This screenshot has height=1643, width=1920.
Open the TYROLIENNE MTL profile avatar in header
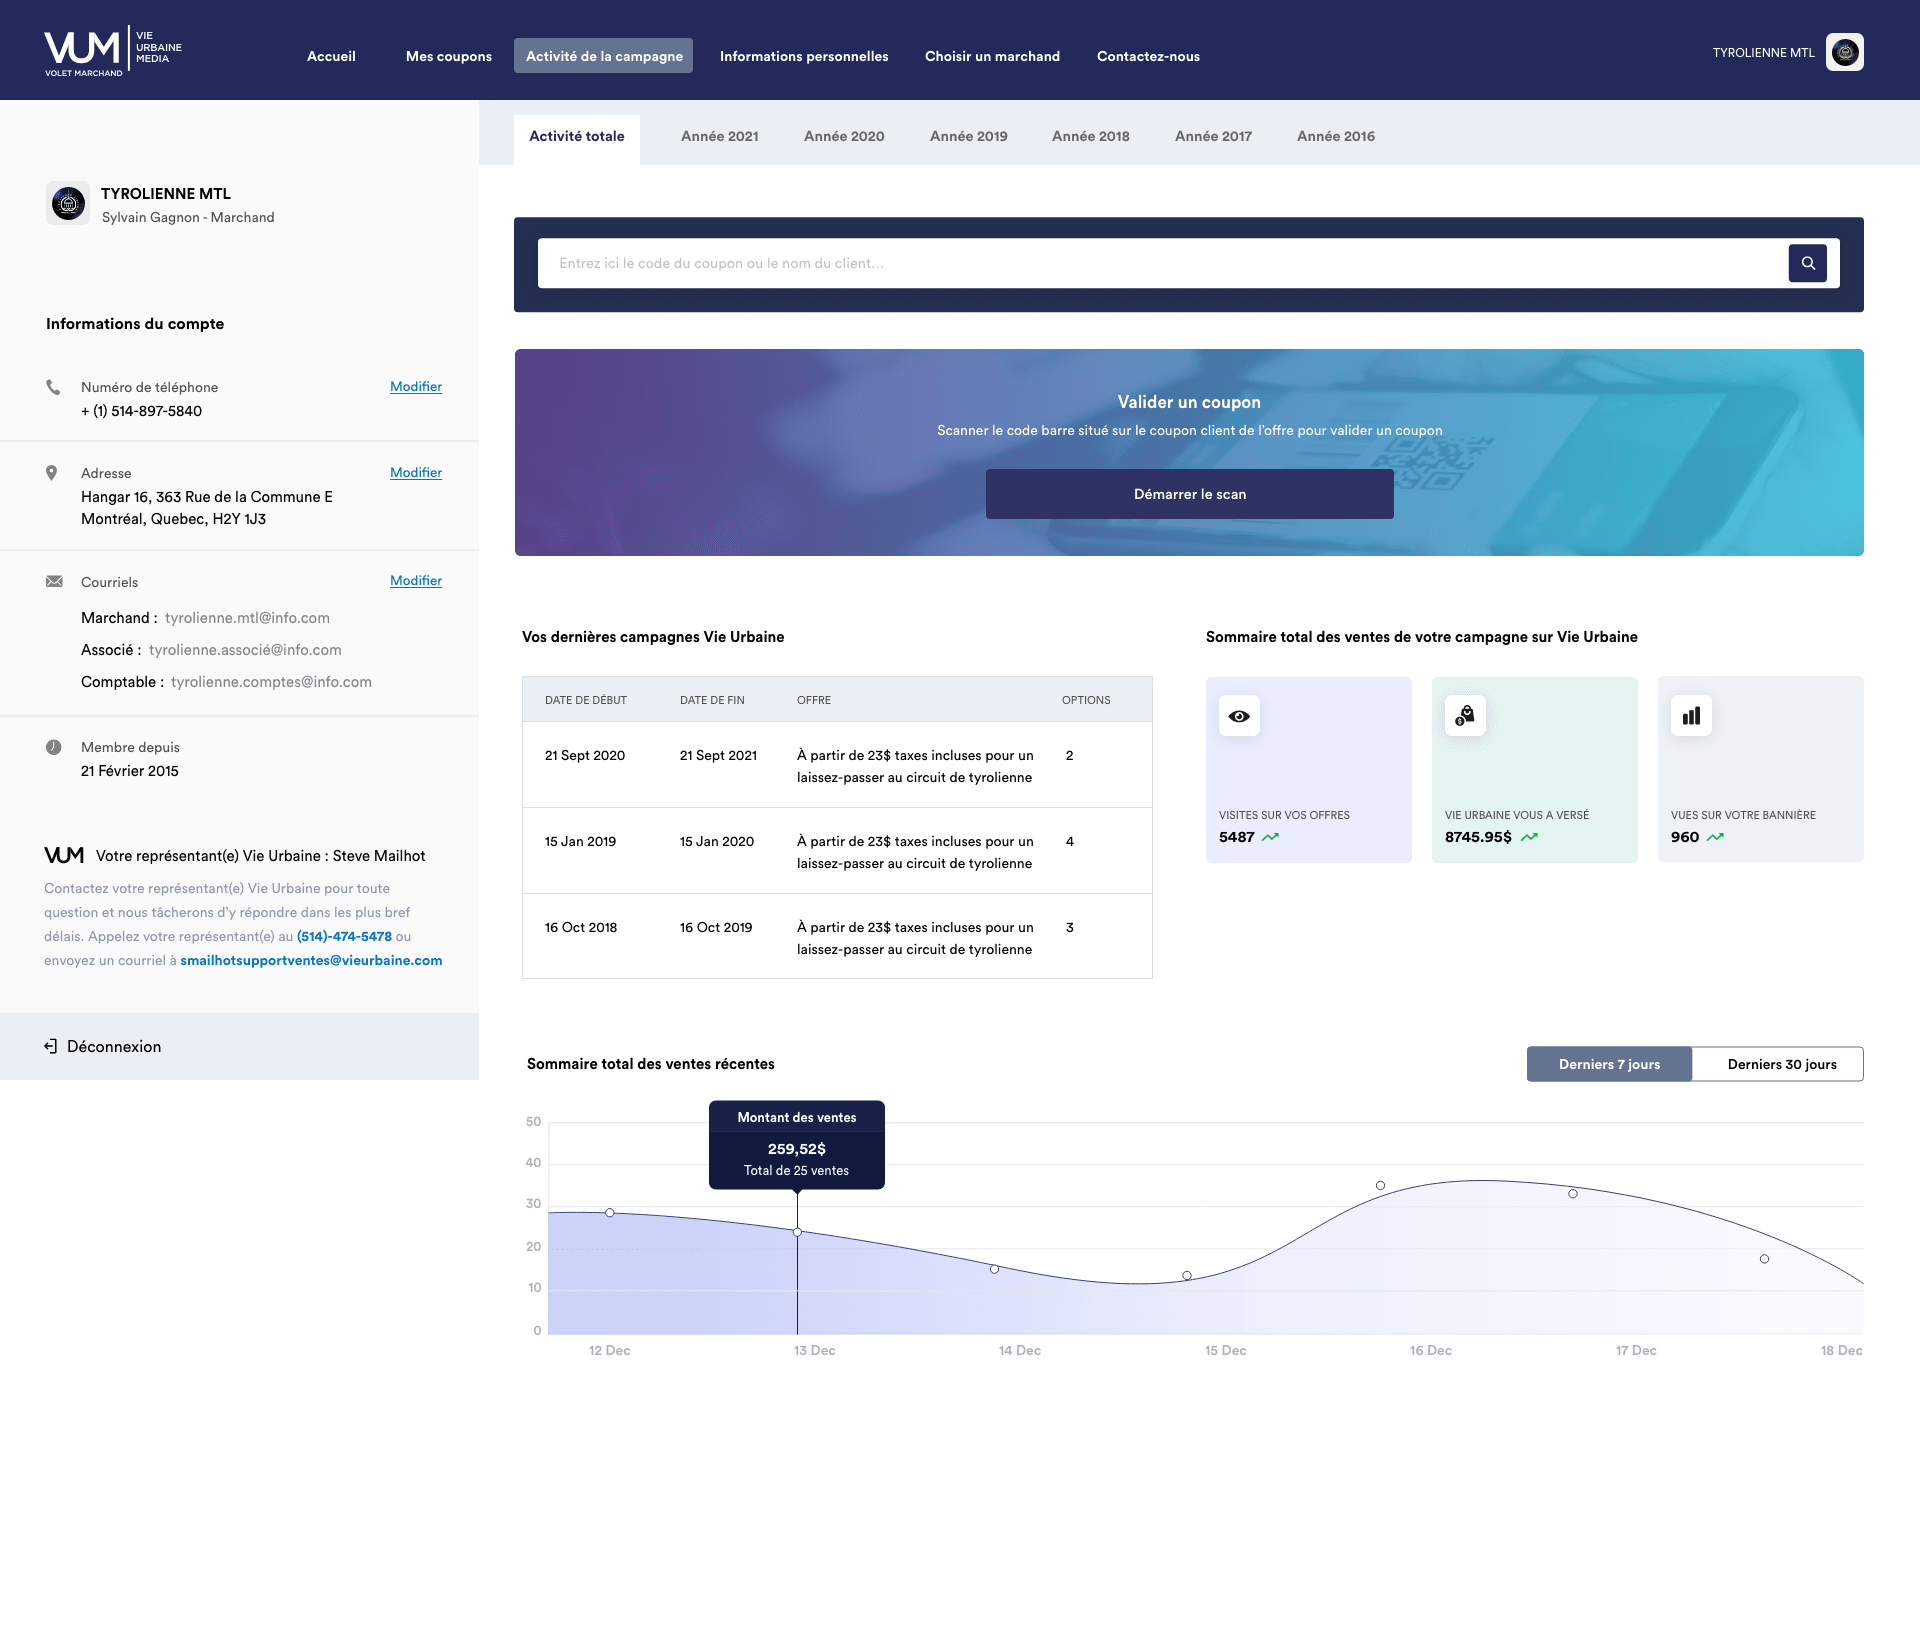[x=1844, y=52]
